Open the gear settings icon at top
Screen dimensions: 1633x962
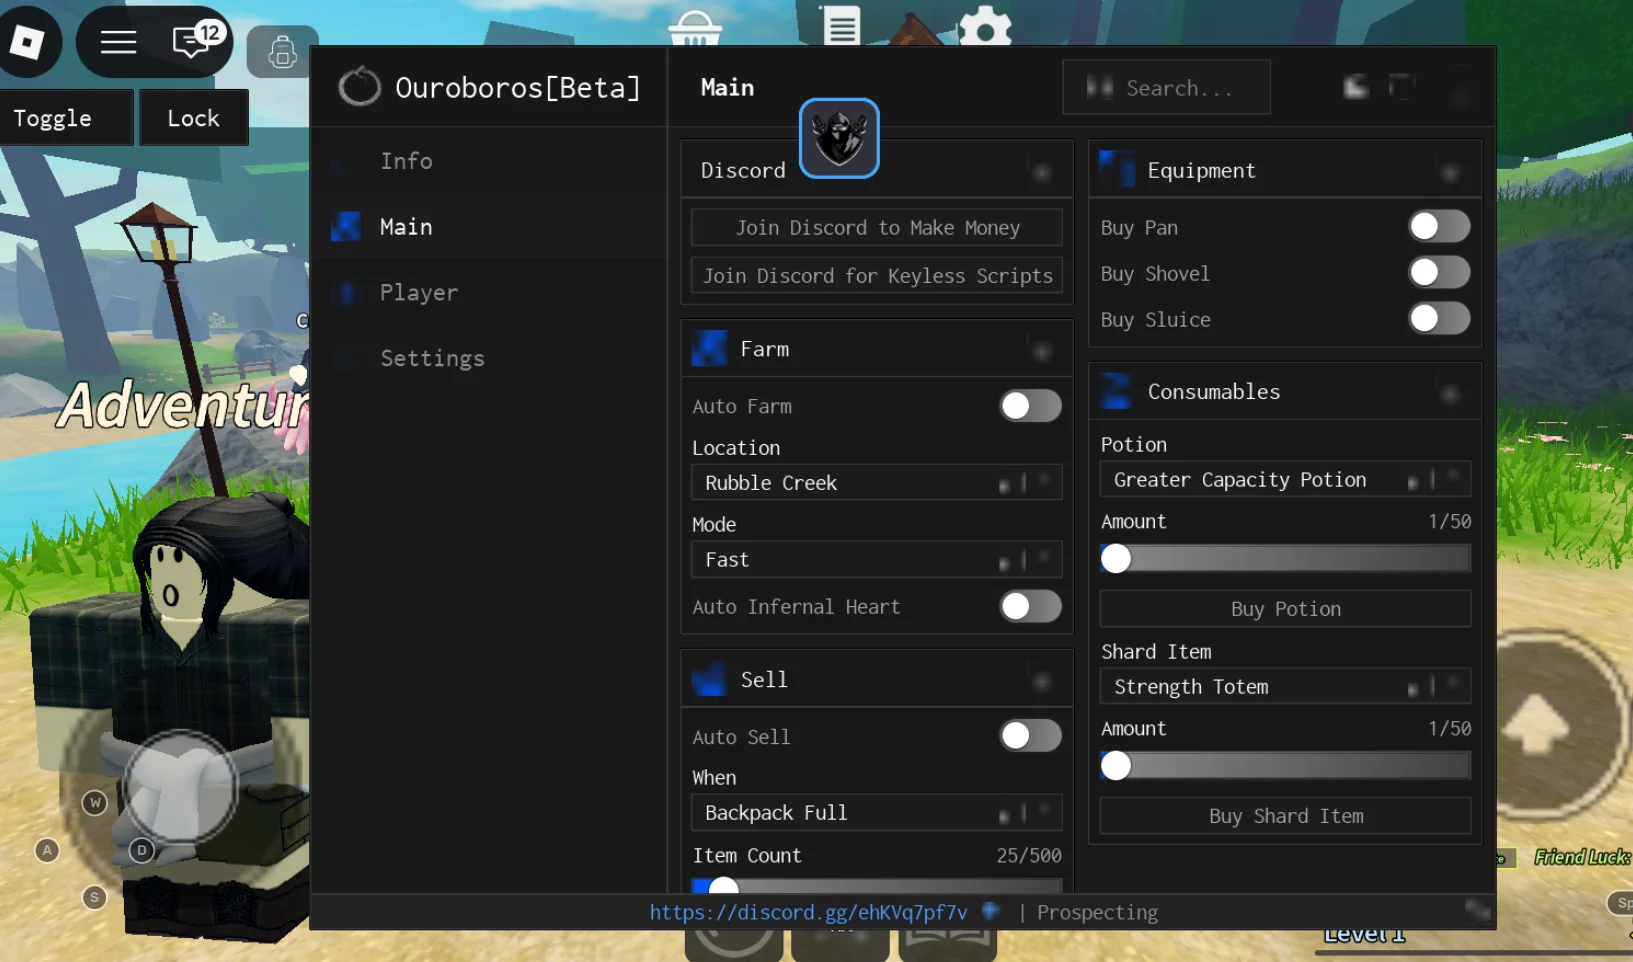coord(985,27)
